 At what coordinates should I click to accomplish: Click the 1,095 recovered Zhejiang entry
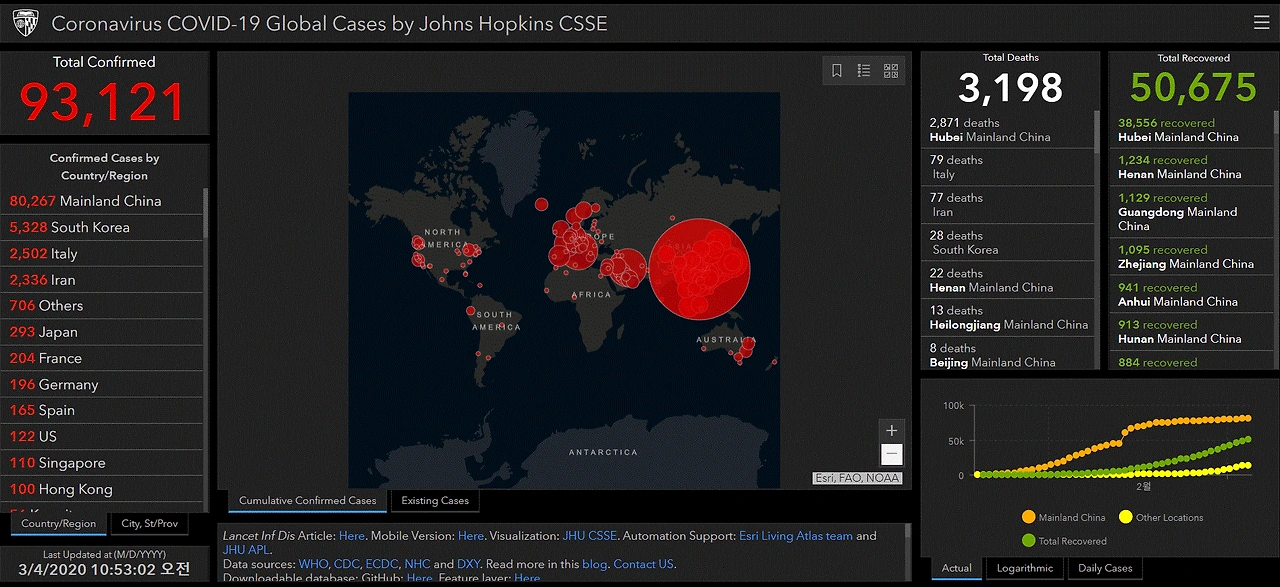point(1190,257)
